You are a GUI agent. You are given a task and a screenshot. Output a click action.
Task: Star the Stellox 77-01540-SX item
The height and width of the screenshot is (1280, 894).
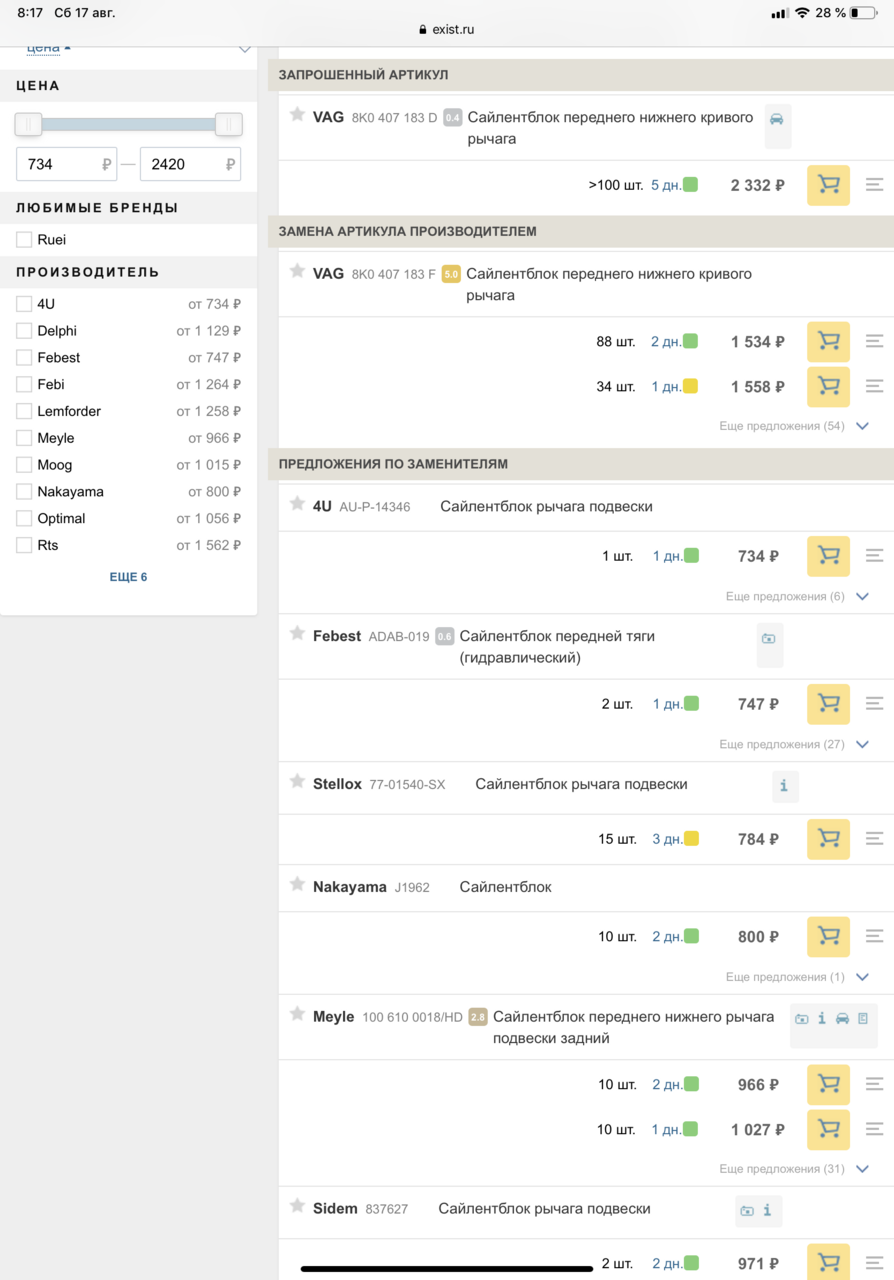(297, 782)
